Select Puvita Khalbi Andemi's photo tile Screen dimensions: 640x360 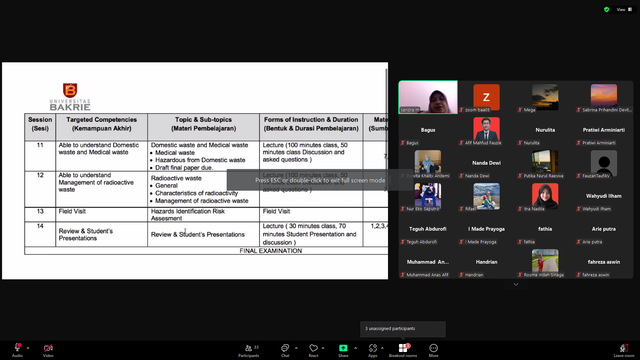(428, 163)
